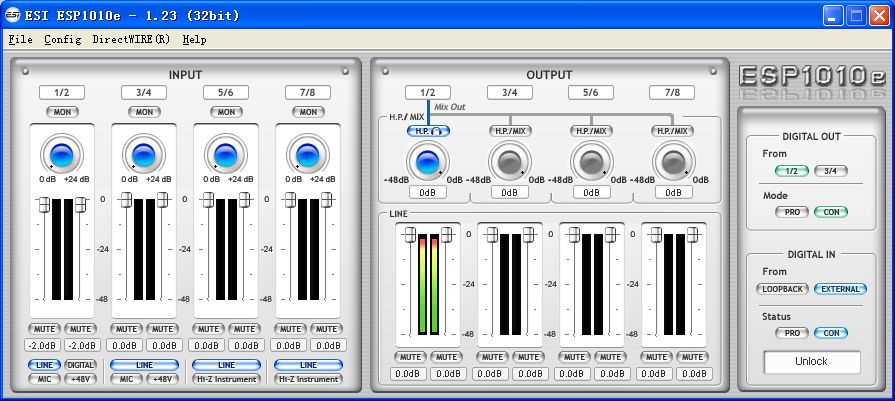Enable +48V phantom power on input 3/4
Image resolution: width=895 pixels, height=401 pixels.
(x=163, y=379)
